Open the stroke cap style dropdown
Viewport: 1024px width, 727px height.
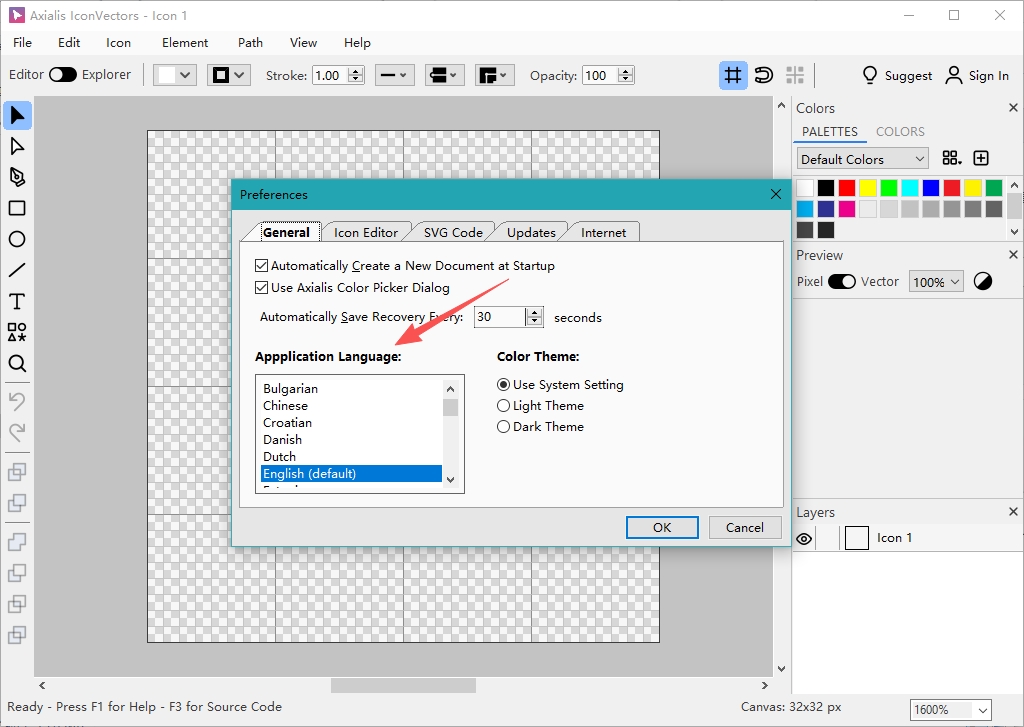(445, 75)
